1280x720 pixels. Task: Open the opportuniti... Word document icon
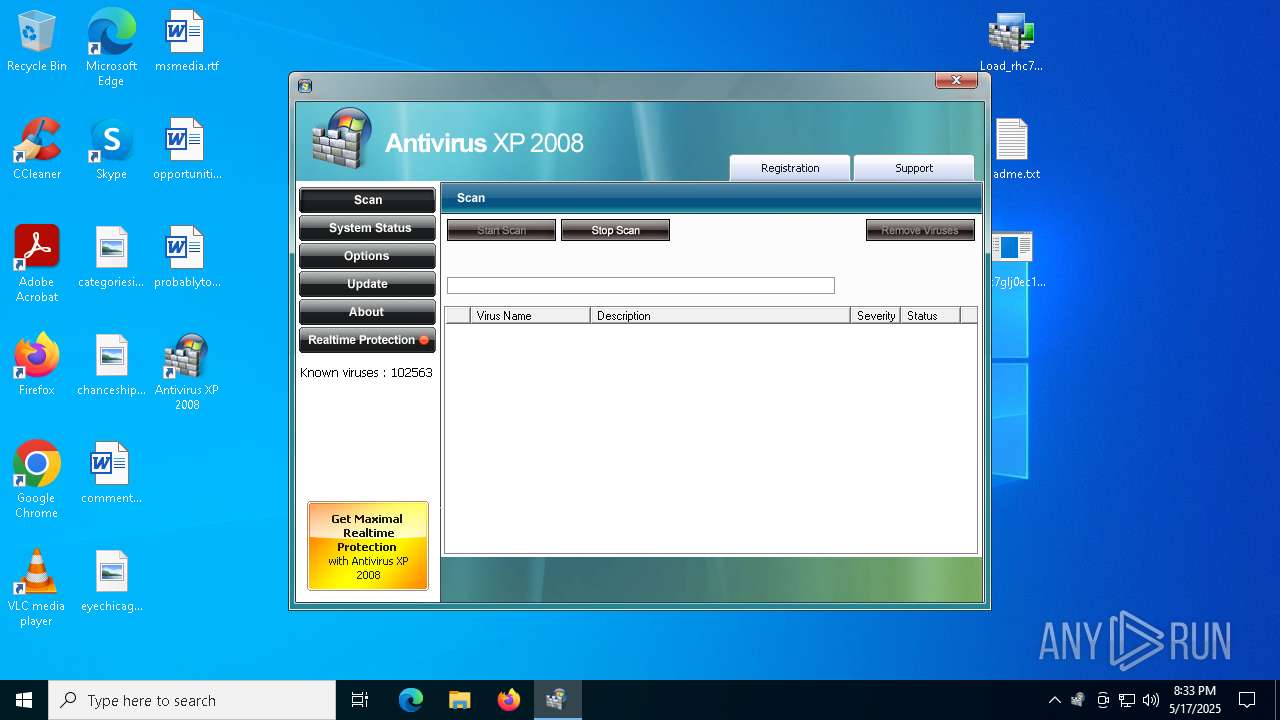(186, 149)
